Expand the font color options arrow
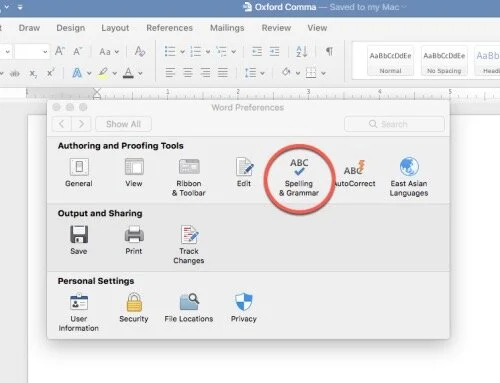The image size is (500, 383). click(x=140, y=73)
